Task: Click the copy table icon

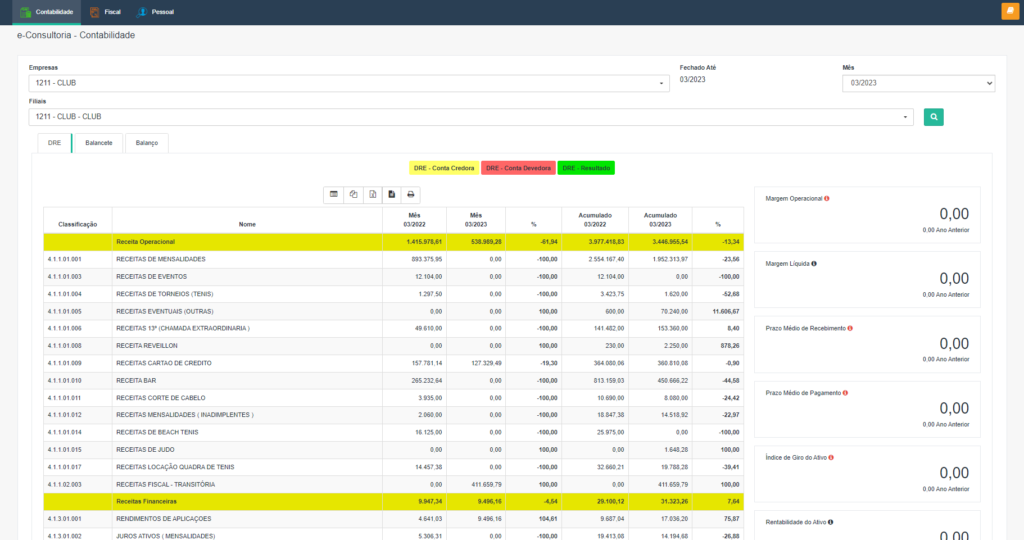Action: click(353, 195)
